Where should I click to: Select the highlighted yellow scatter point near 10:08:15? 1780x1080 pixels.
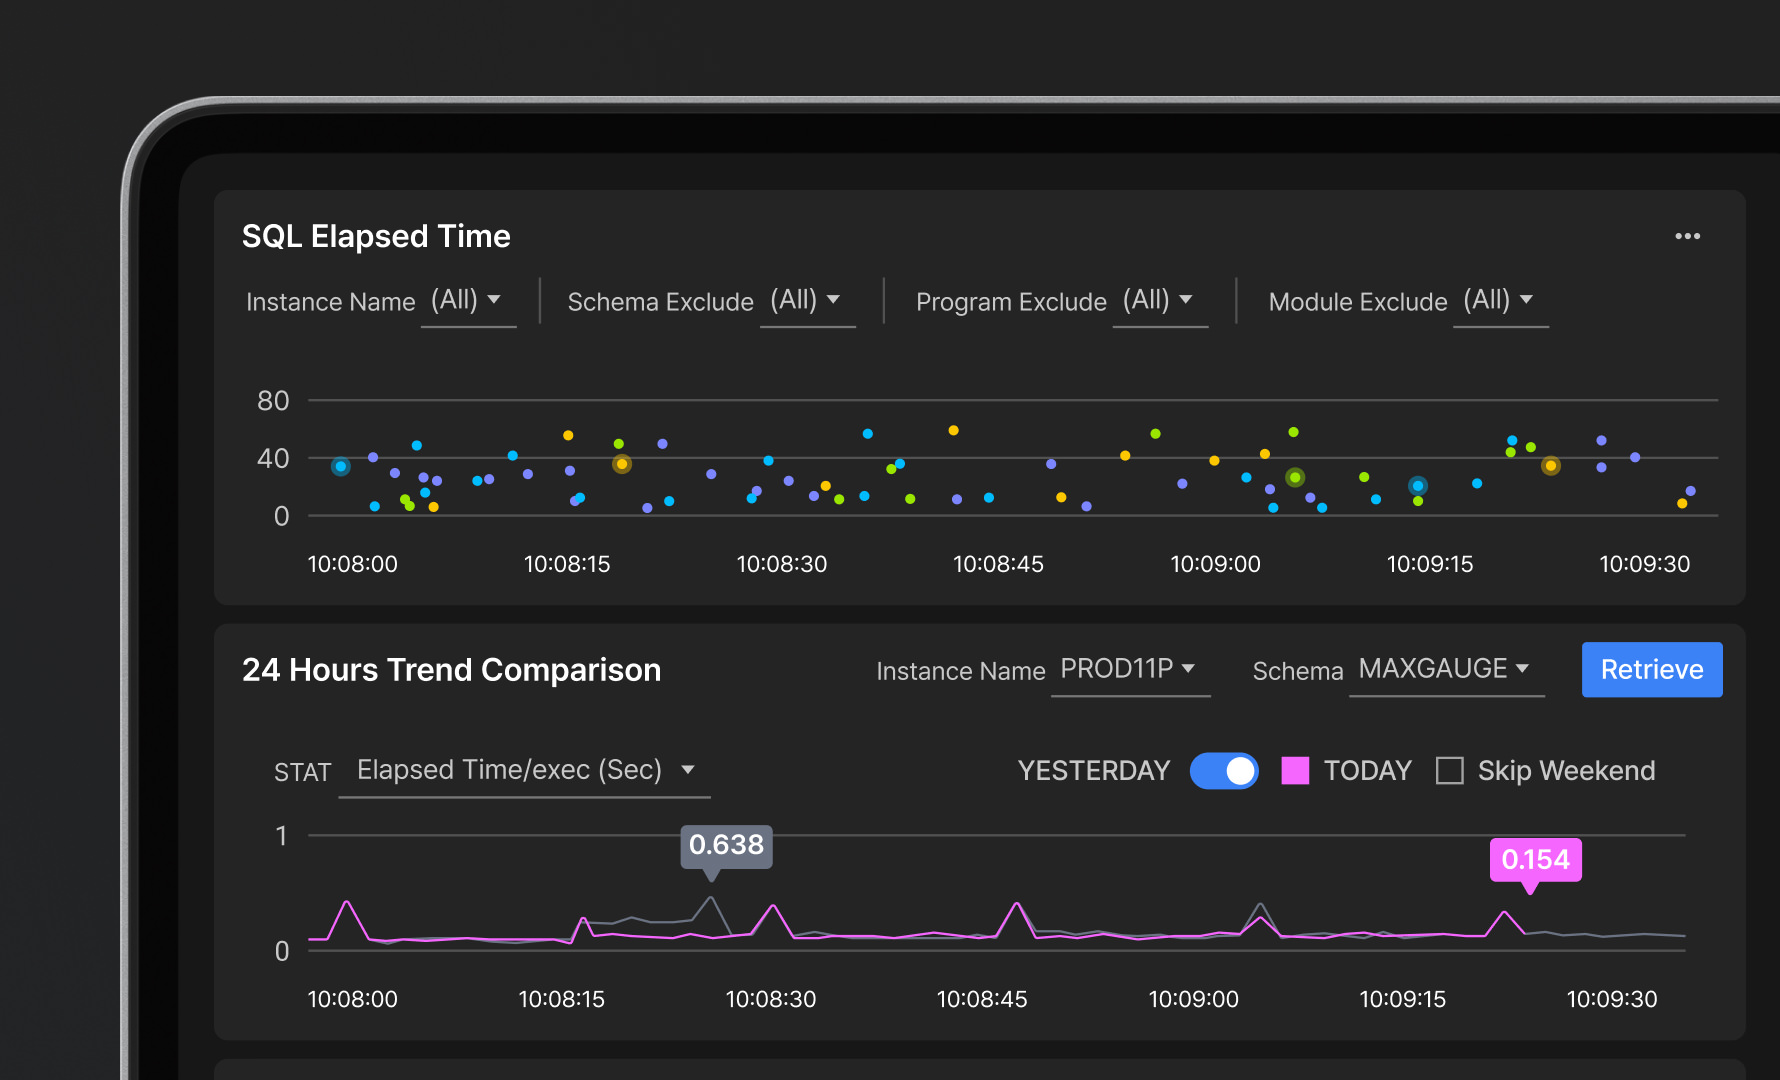[622, 464]
